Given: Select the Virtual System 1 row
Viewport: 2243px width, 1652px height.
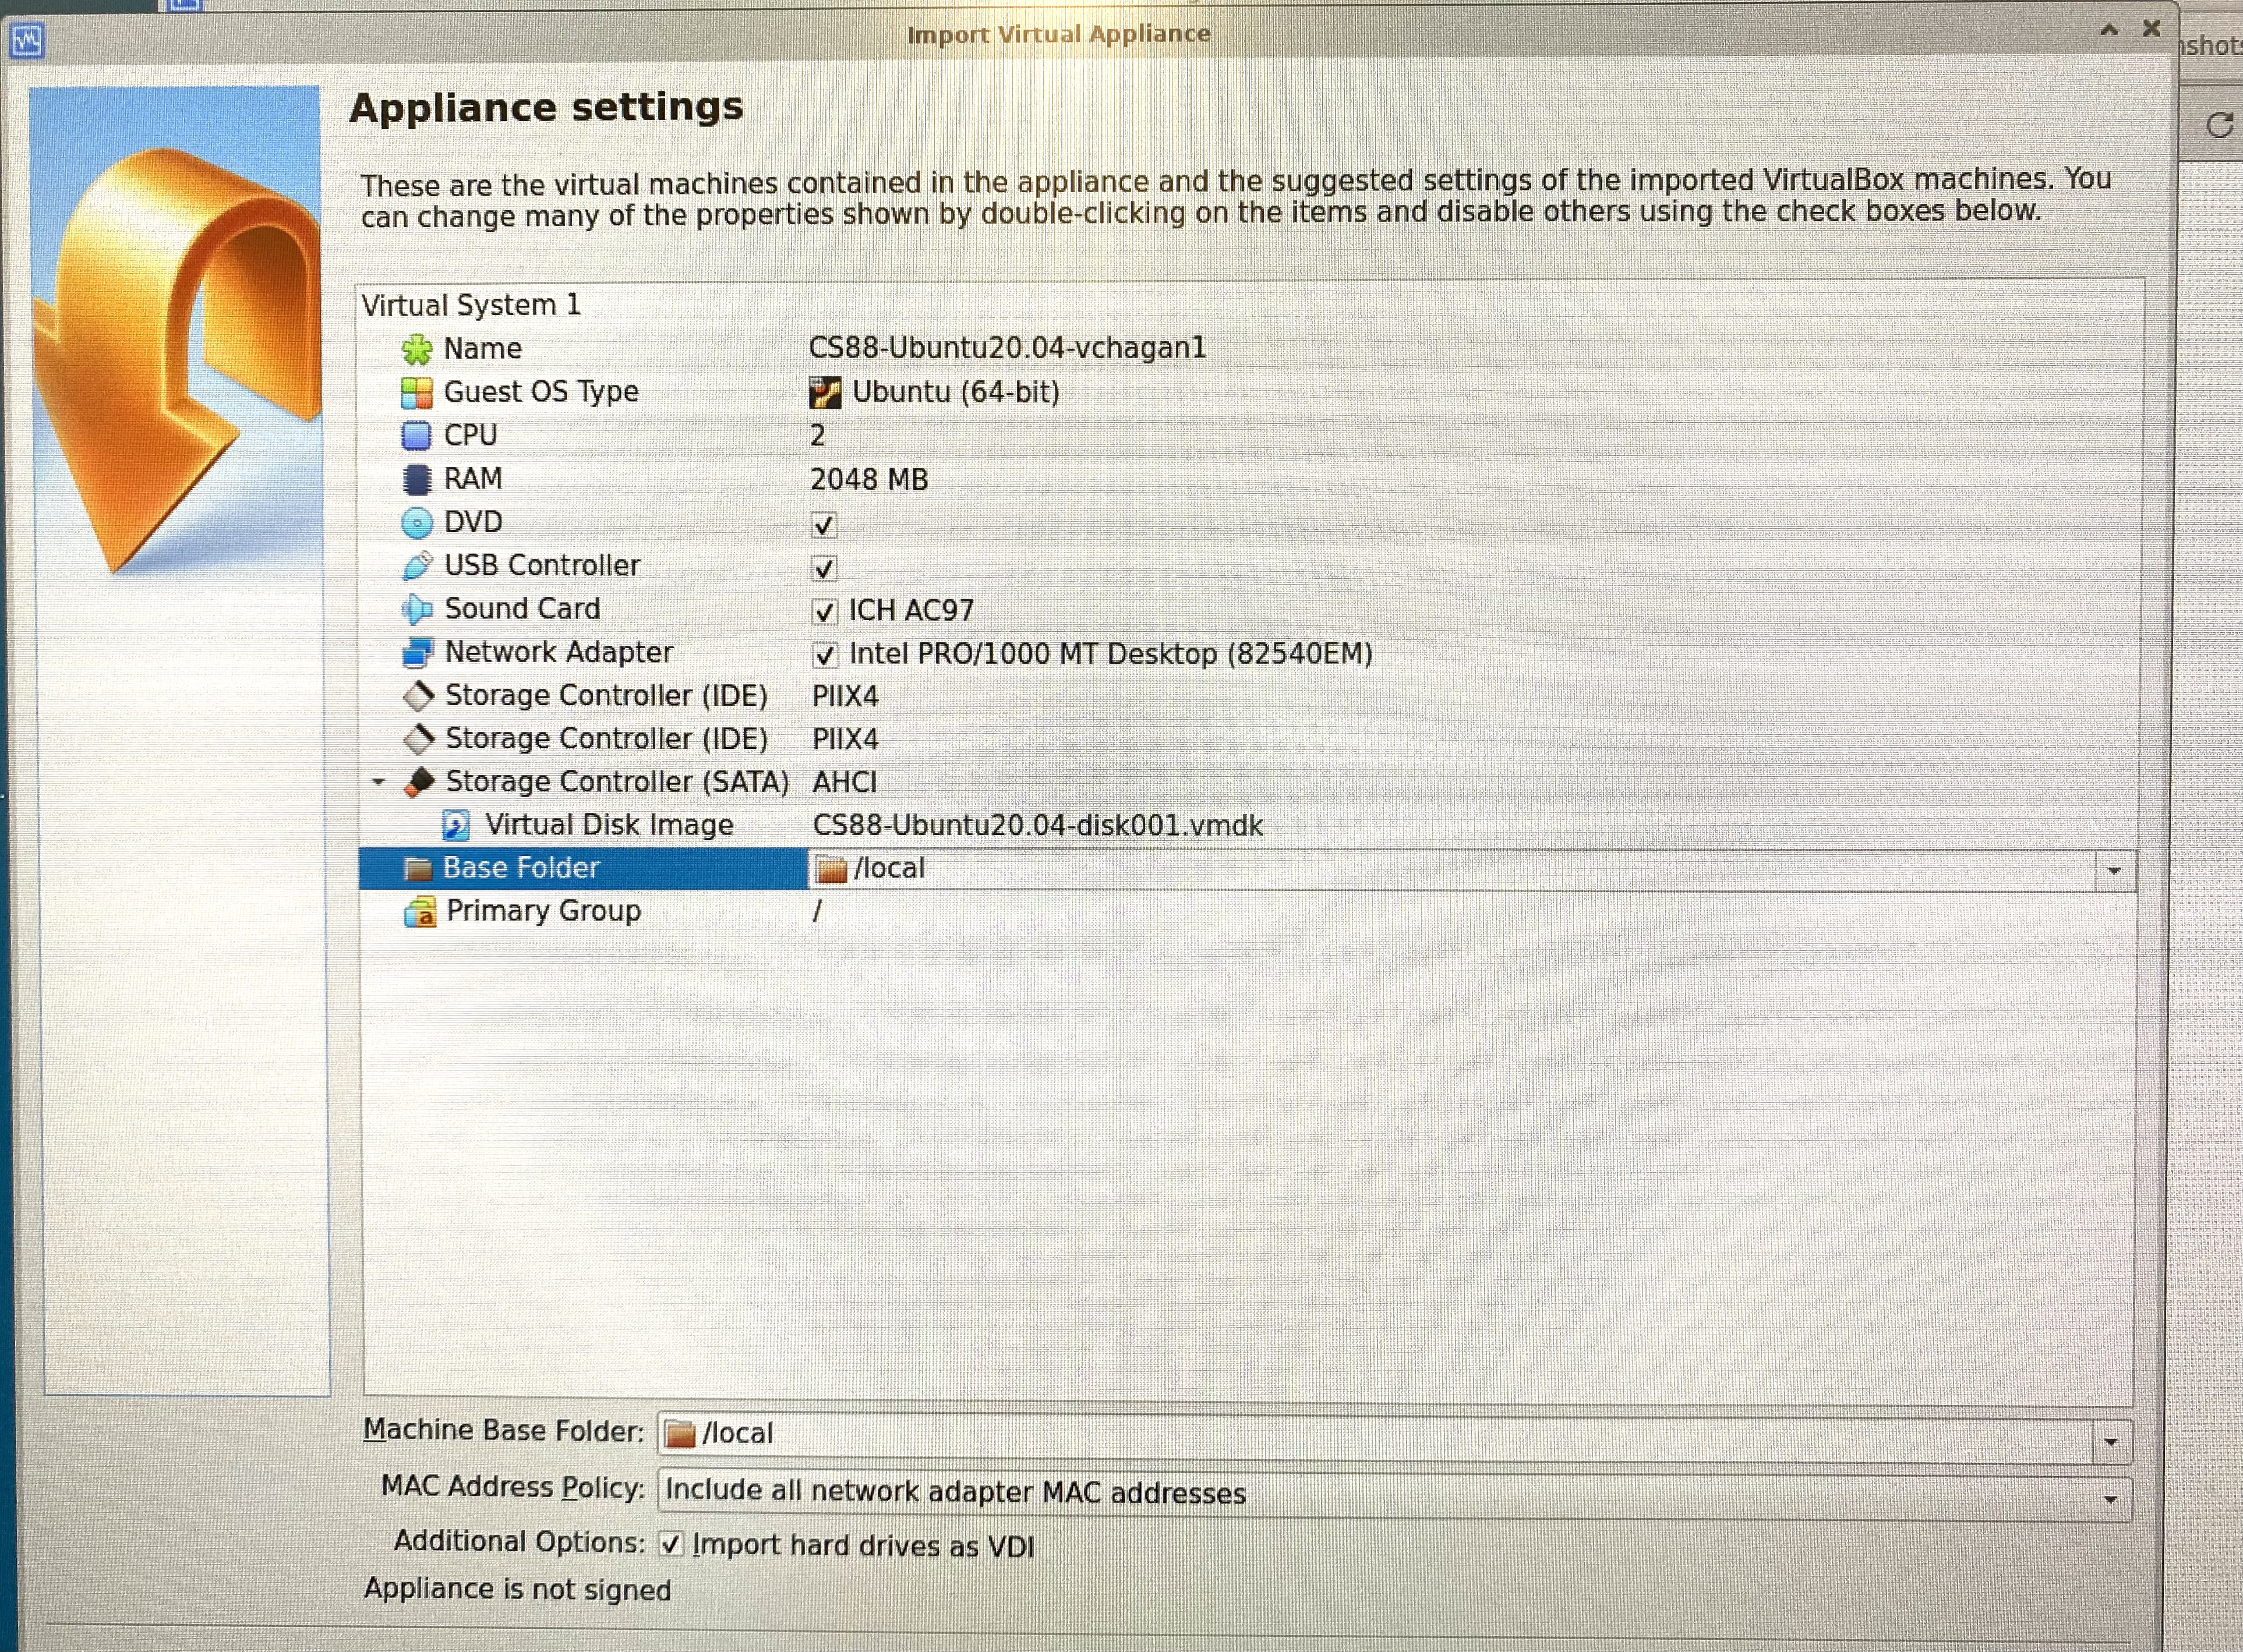Looking at the screenshot, I should (x=471, y=305).
